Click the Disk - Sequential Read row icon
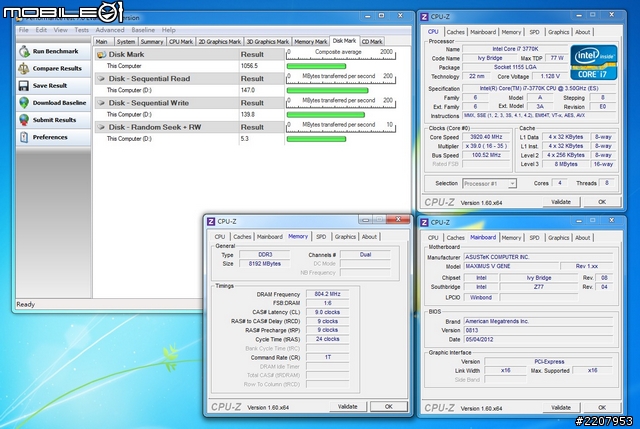This screenshot has height=429, width=640. click(101, 78)
